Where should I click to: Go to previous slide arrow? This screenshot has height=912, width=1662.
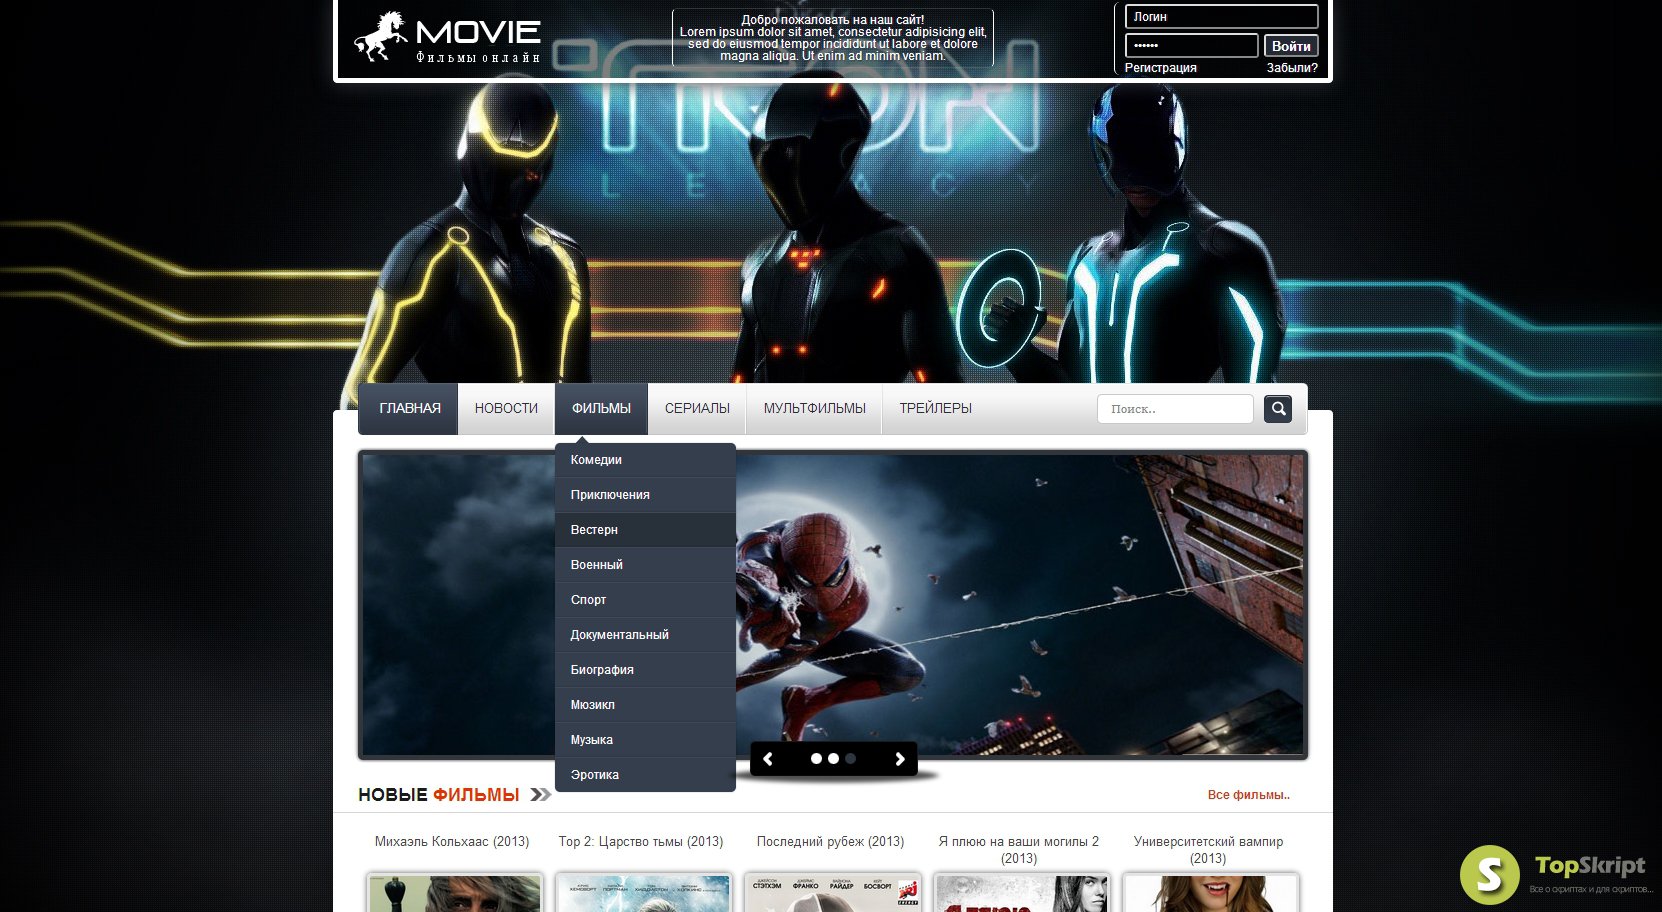(x=768, y=759)
